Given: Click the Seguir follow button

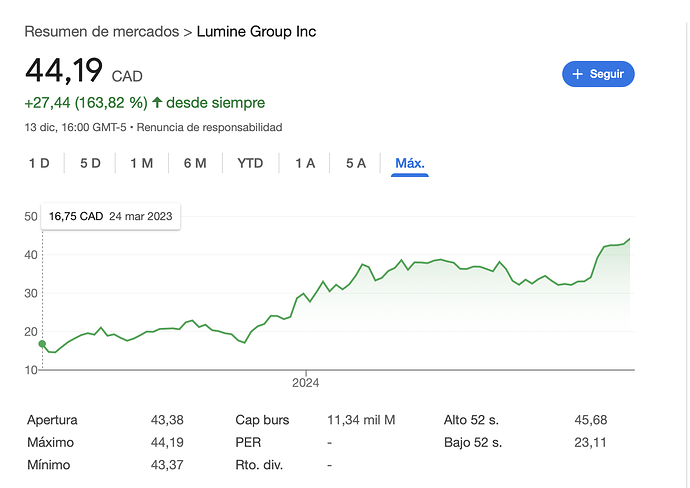Looking at the screenshot, I should point(598,74).
